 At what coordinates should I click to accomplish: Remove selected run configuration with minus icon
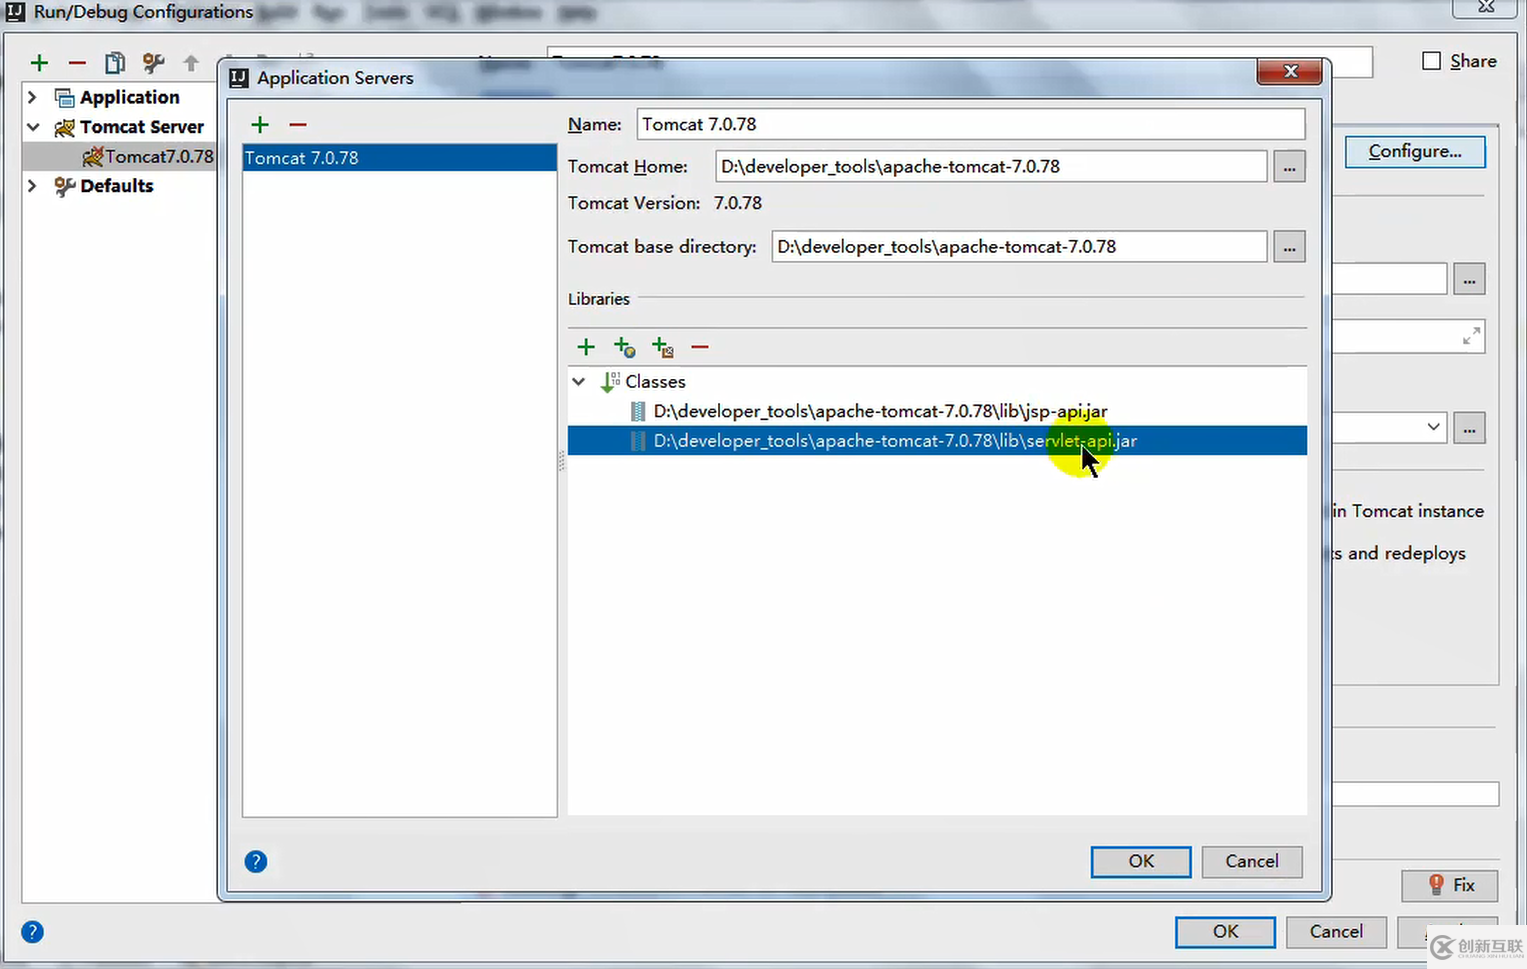tap(77, 63)
